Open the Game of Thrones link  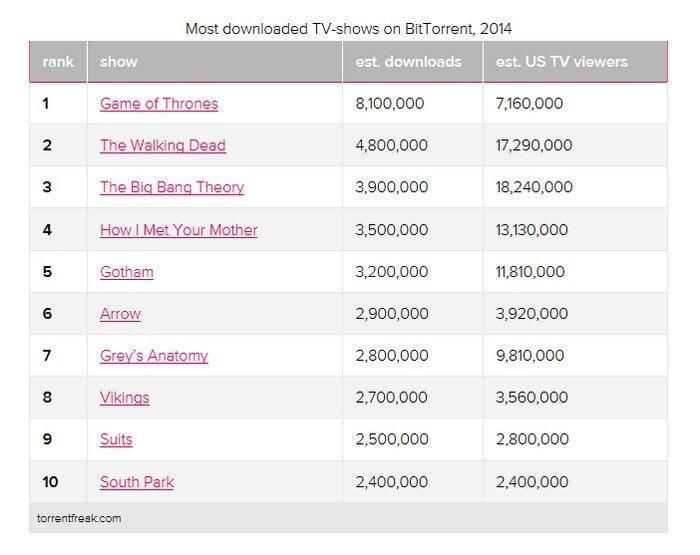click(x=159, y=103)
